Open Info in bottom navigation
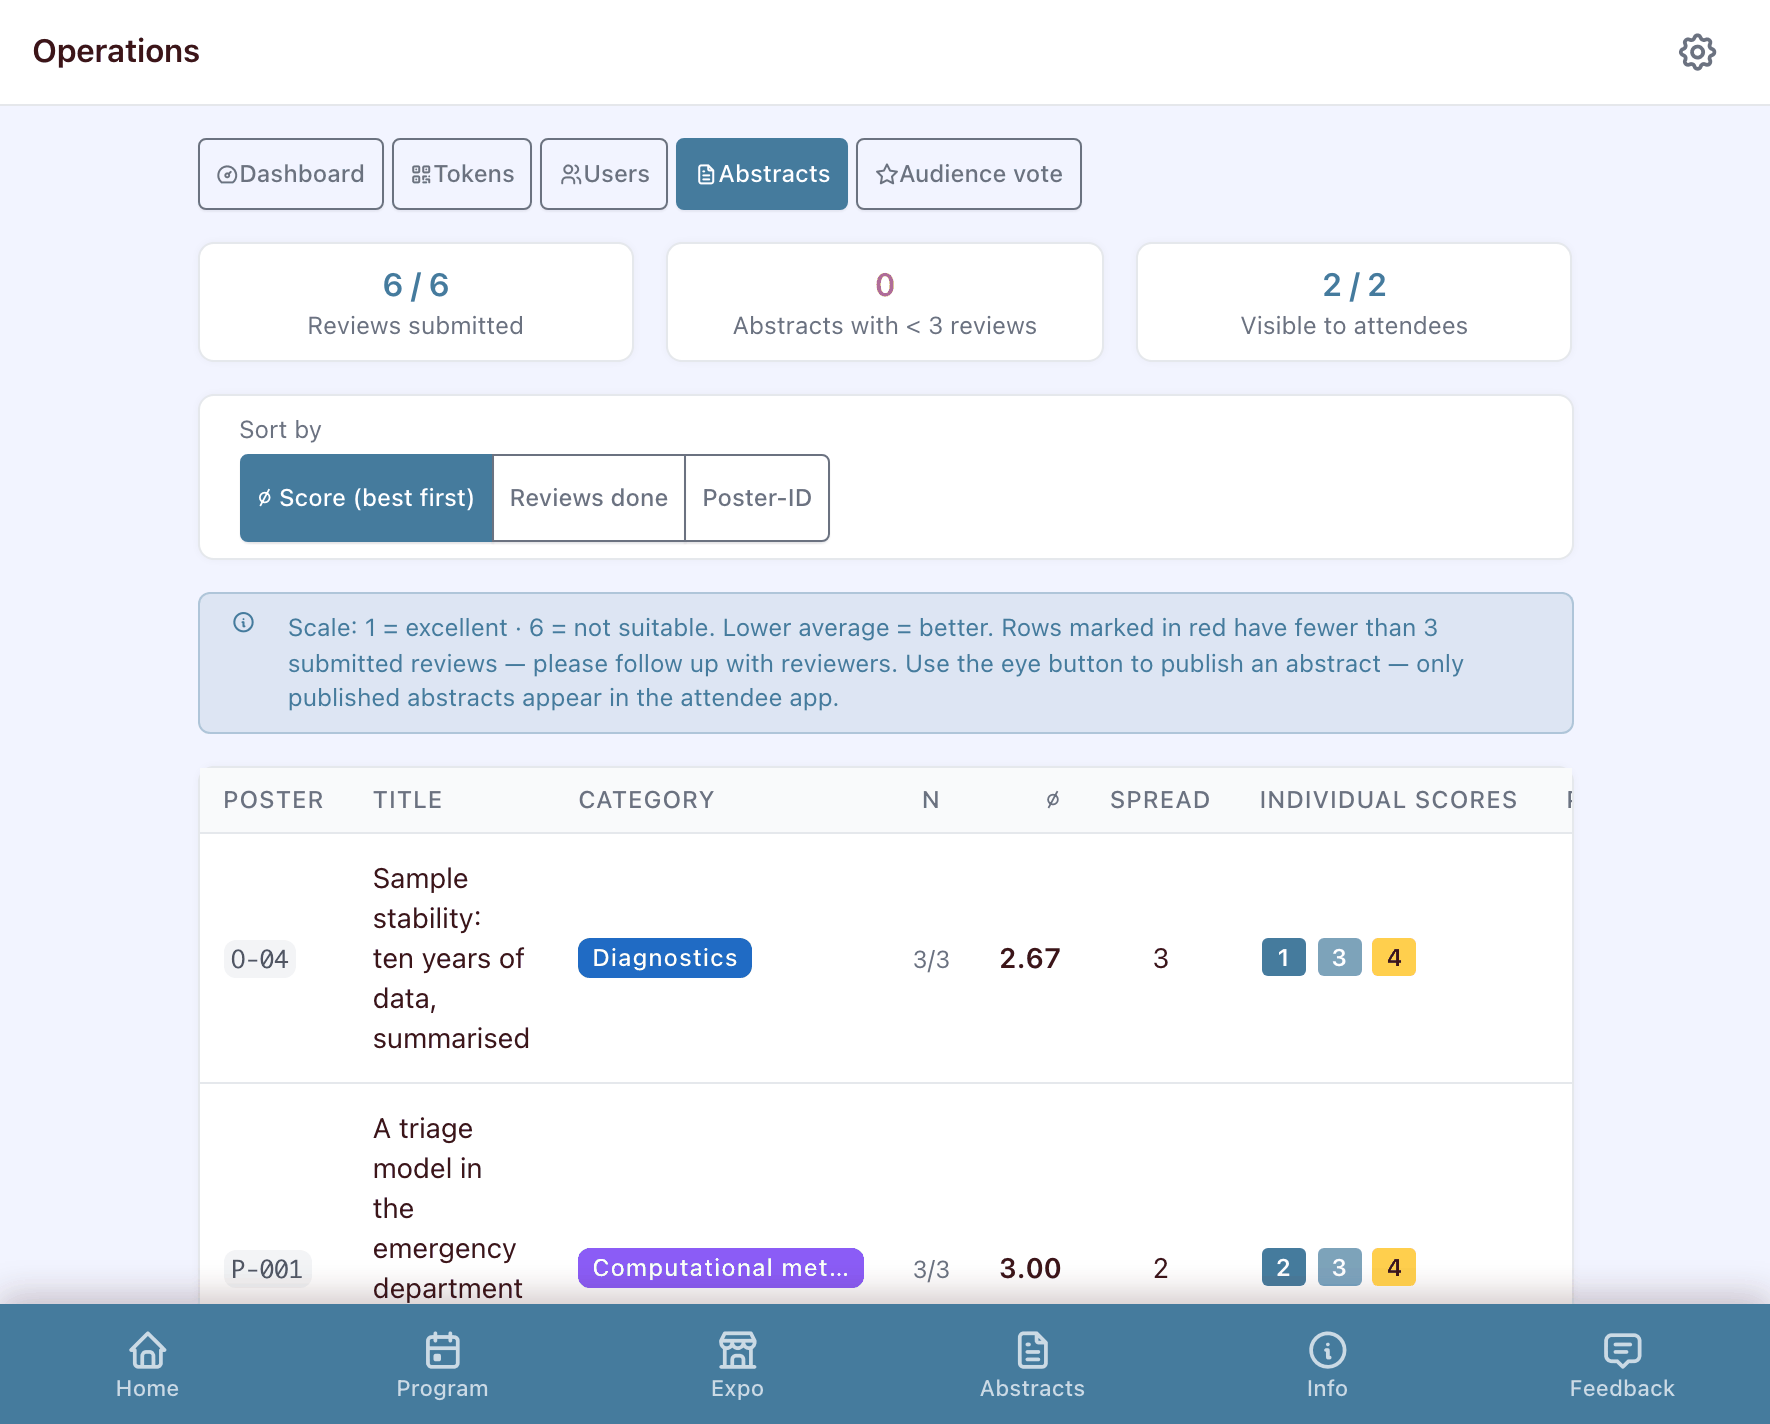The height and width of the screenshot is (1424, 1770). click(x=1327, y=1364)
